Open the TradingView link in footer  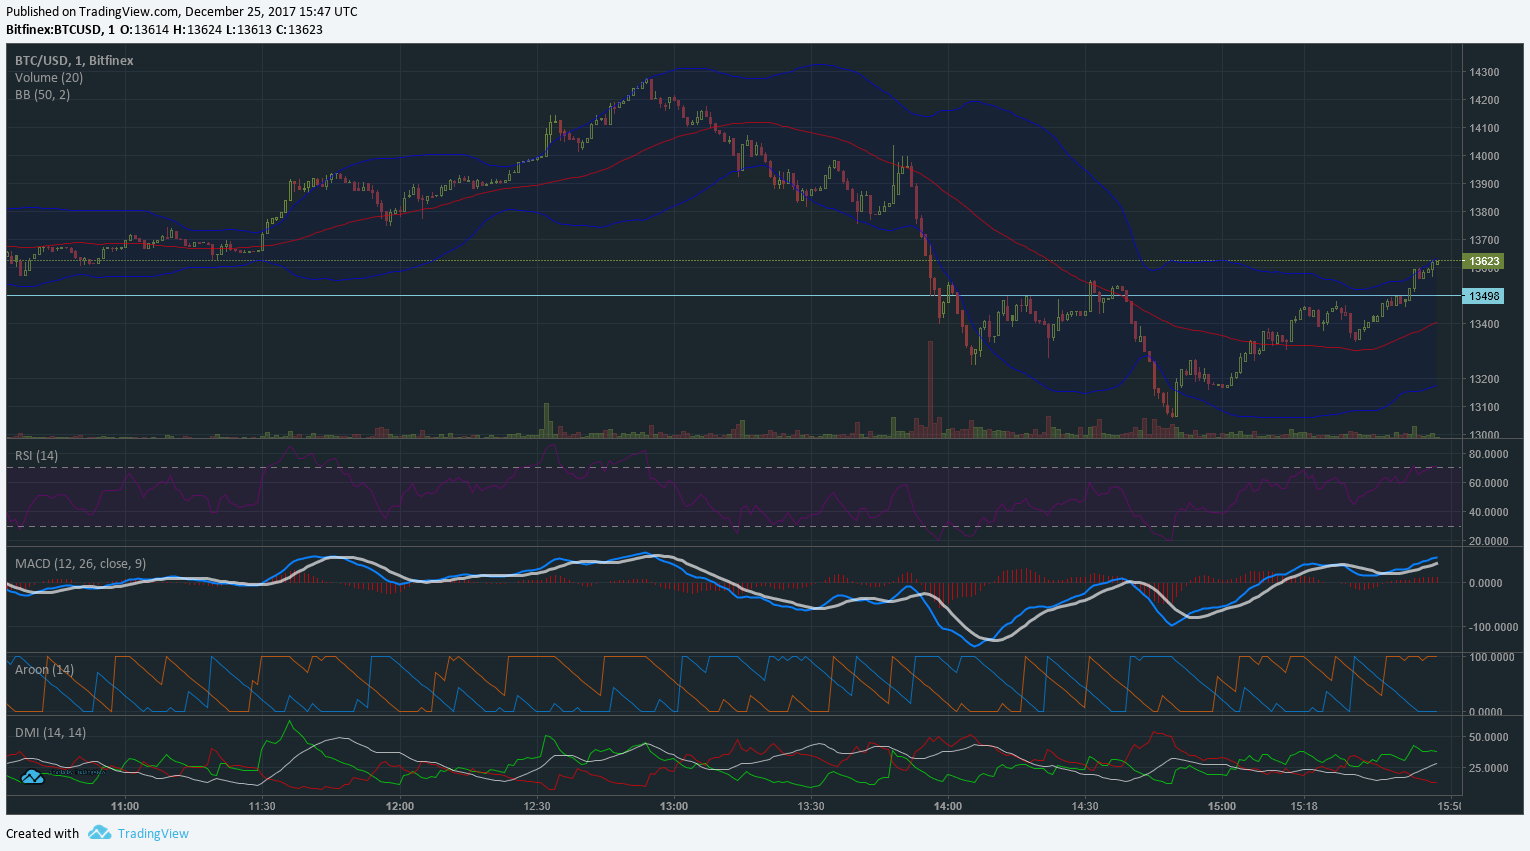(153, 833)
